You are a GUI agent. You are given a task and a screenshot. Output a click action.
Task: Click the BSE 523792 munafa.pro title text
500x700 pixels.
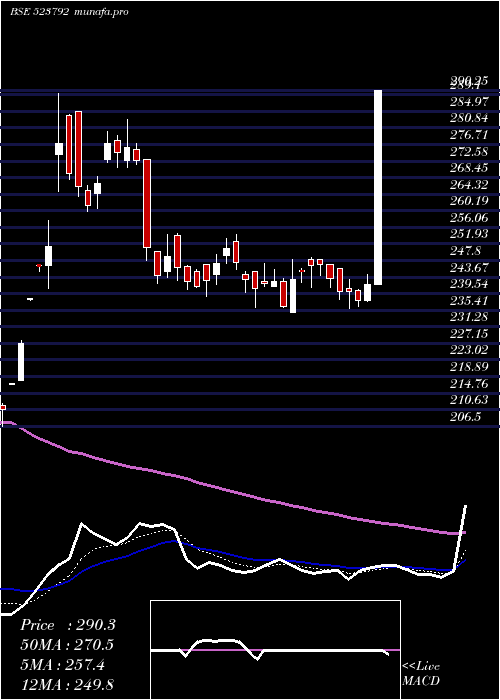point(69,12)
